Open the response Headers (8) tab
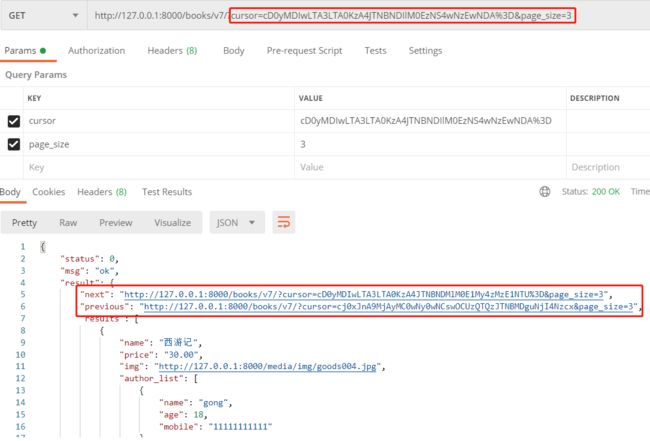 [102, 192]
